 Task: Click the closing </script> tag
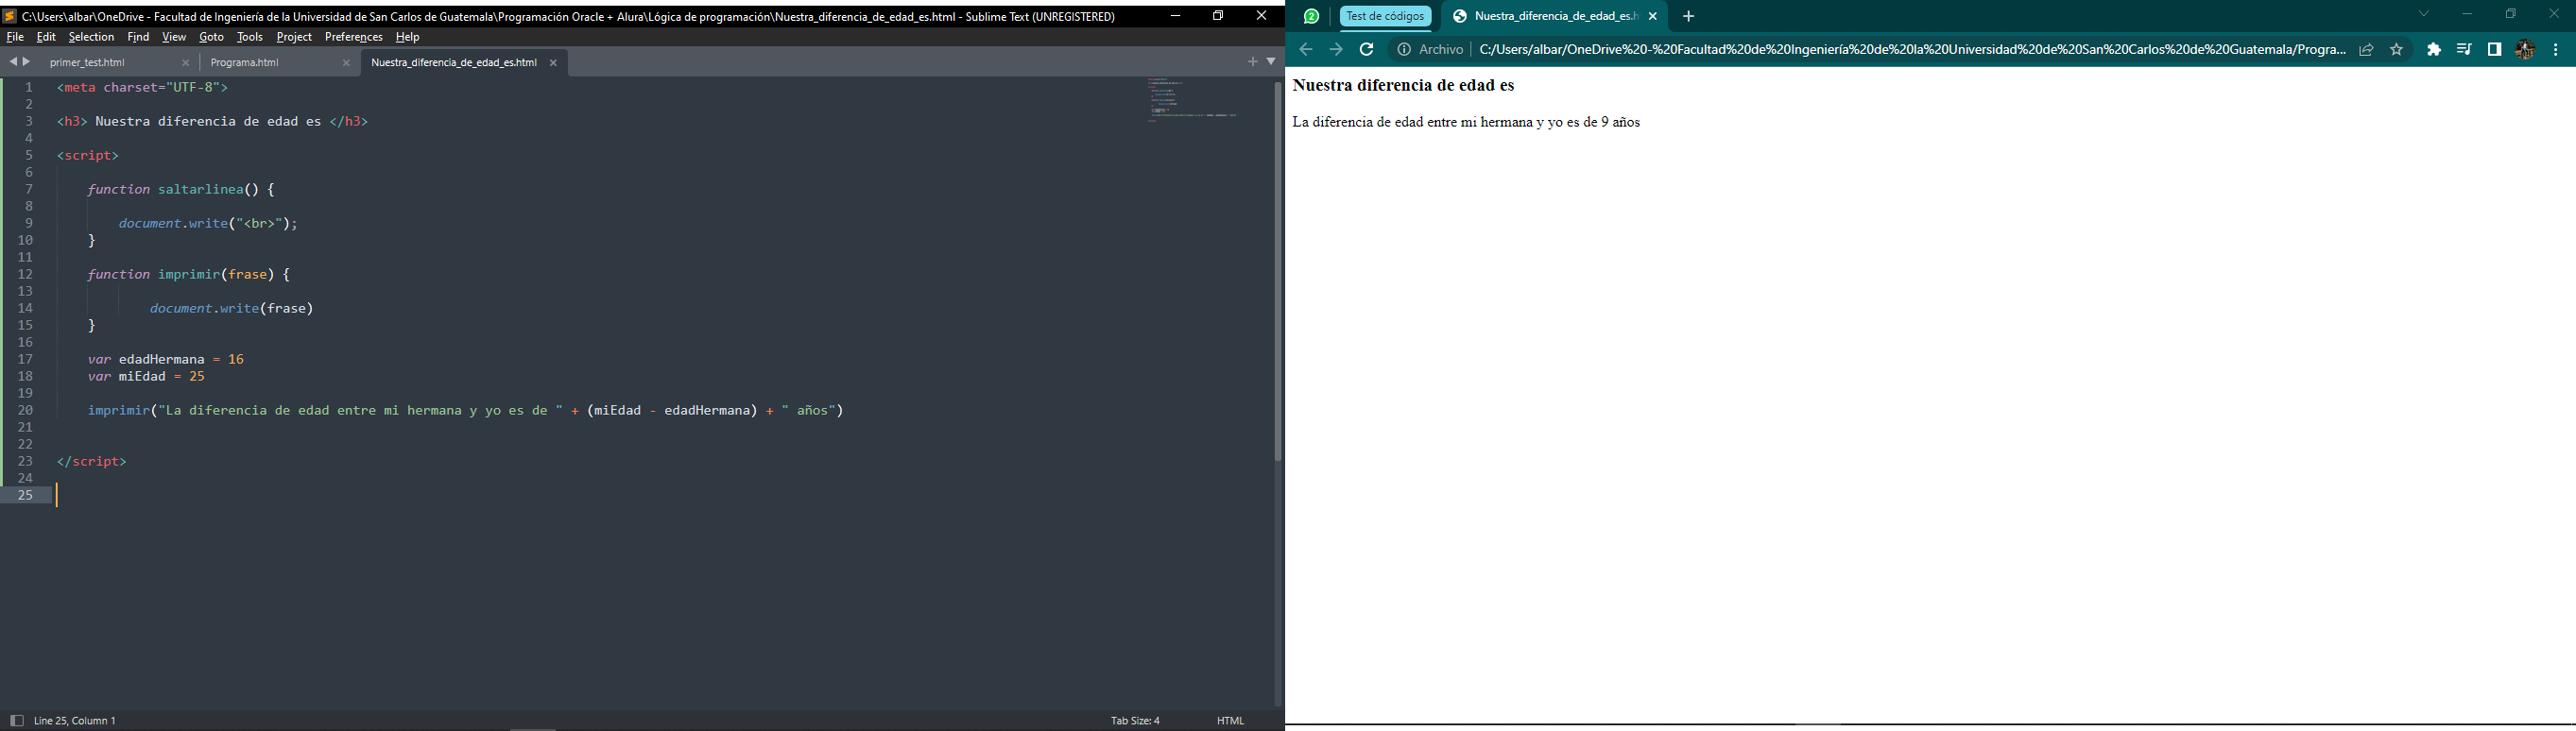92,461
